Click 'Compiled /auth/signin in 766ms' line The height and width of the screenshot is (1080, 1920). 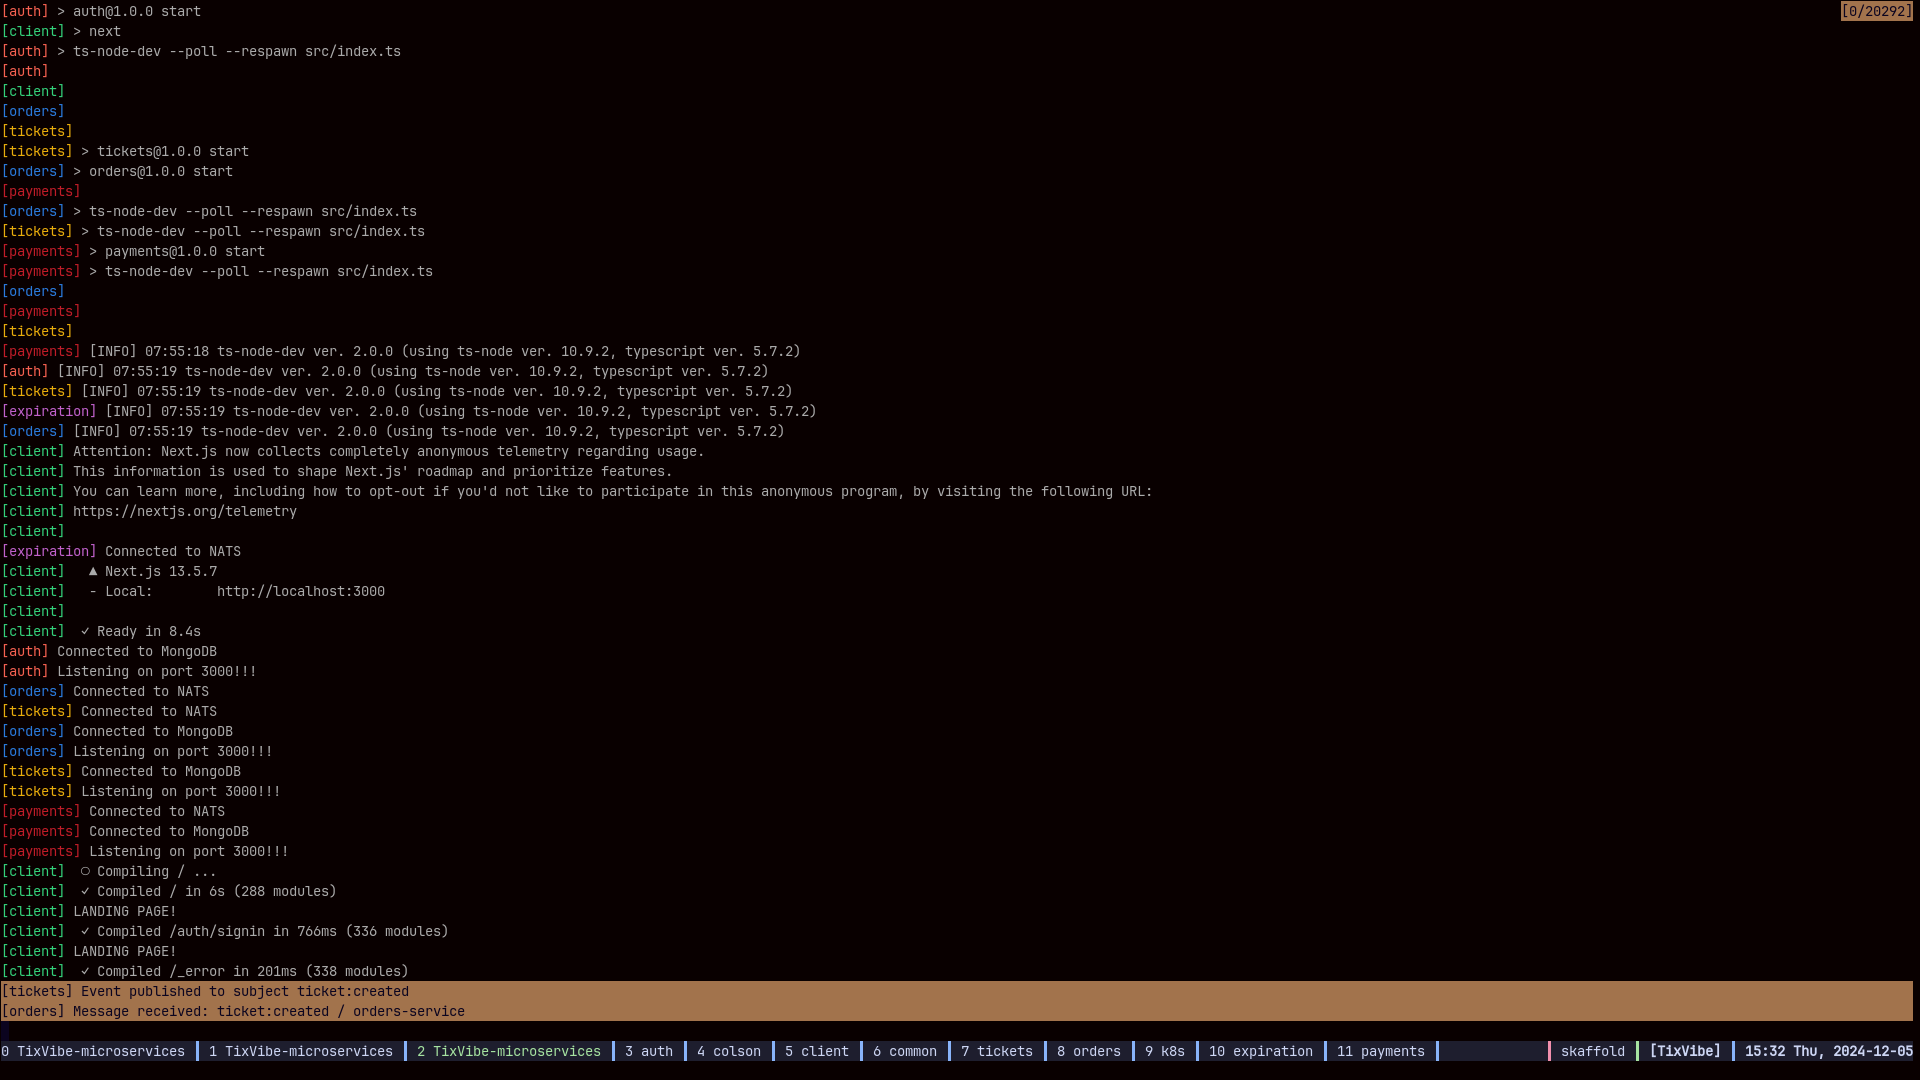[x=225, y=931]
